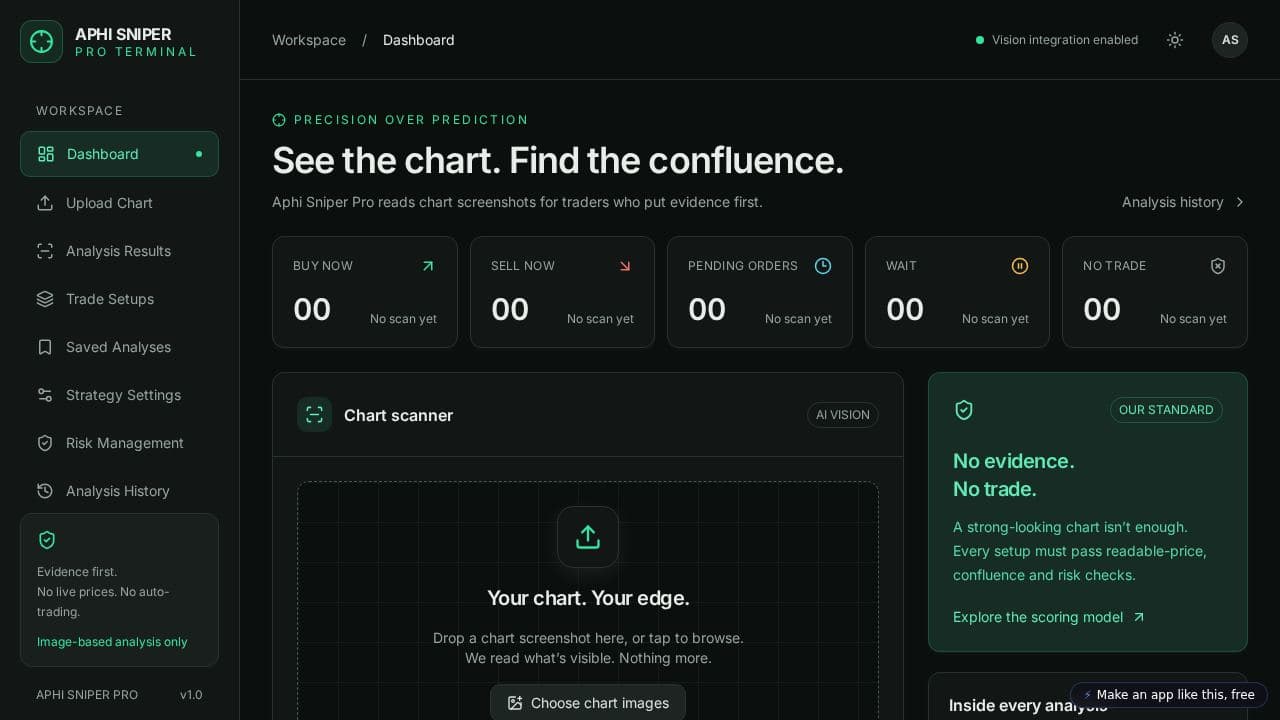Open Analysis Results in sidebar
The width and height of the screenshot is (1280, 720).
point(119,251)
